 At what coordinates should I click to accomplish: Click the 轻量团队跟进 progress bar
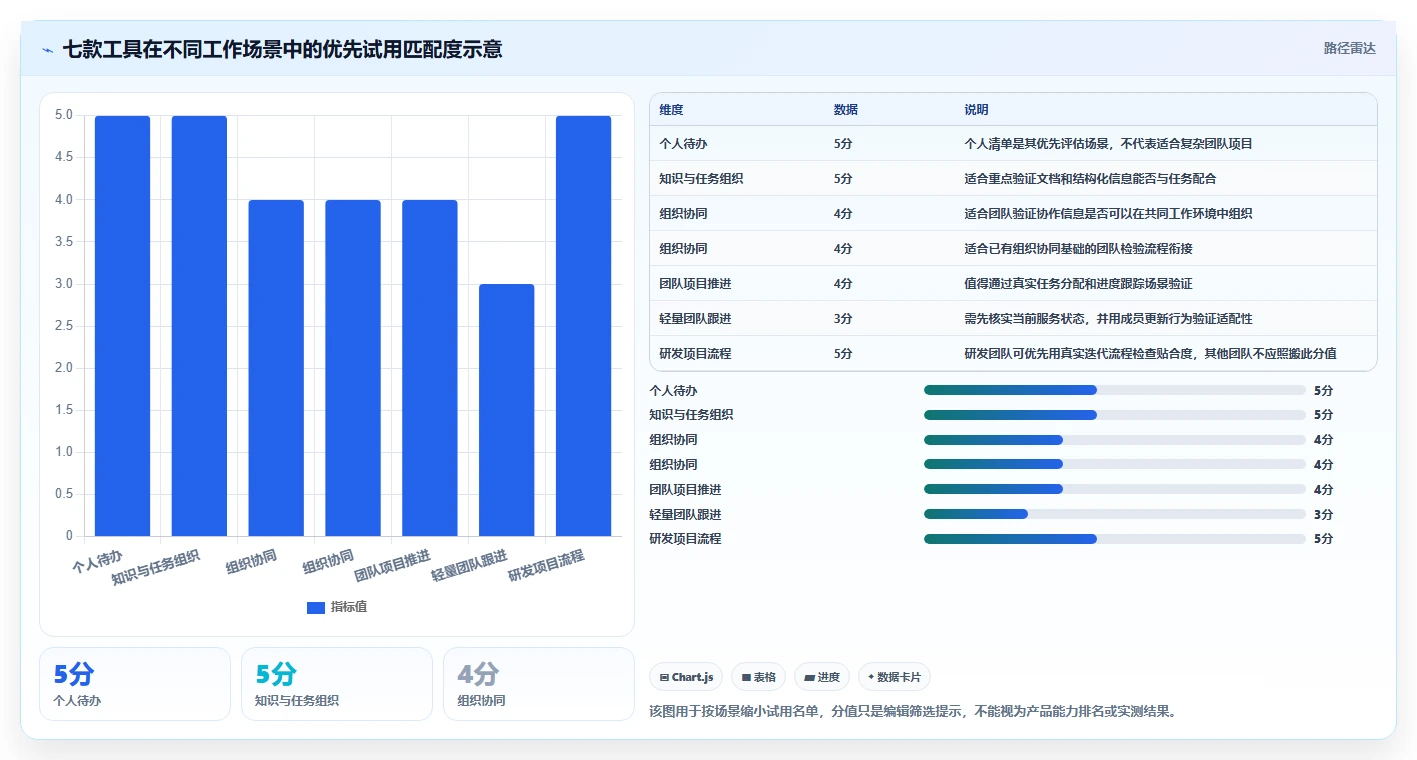point(1115,514)
